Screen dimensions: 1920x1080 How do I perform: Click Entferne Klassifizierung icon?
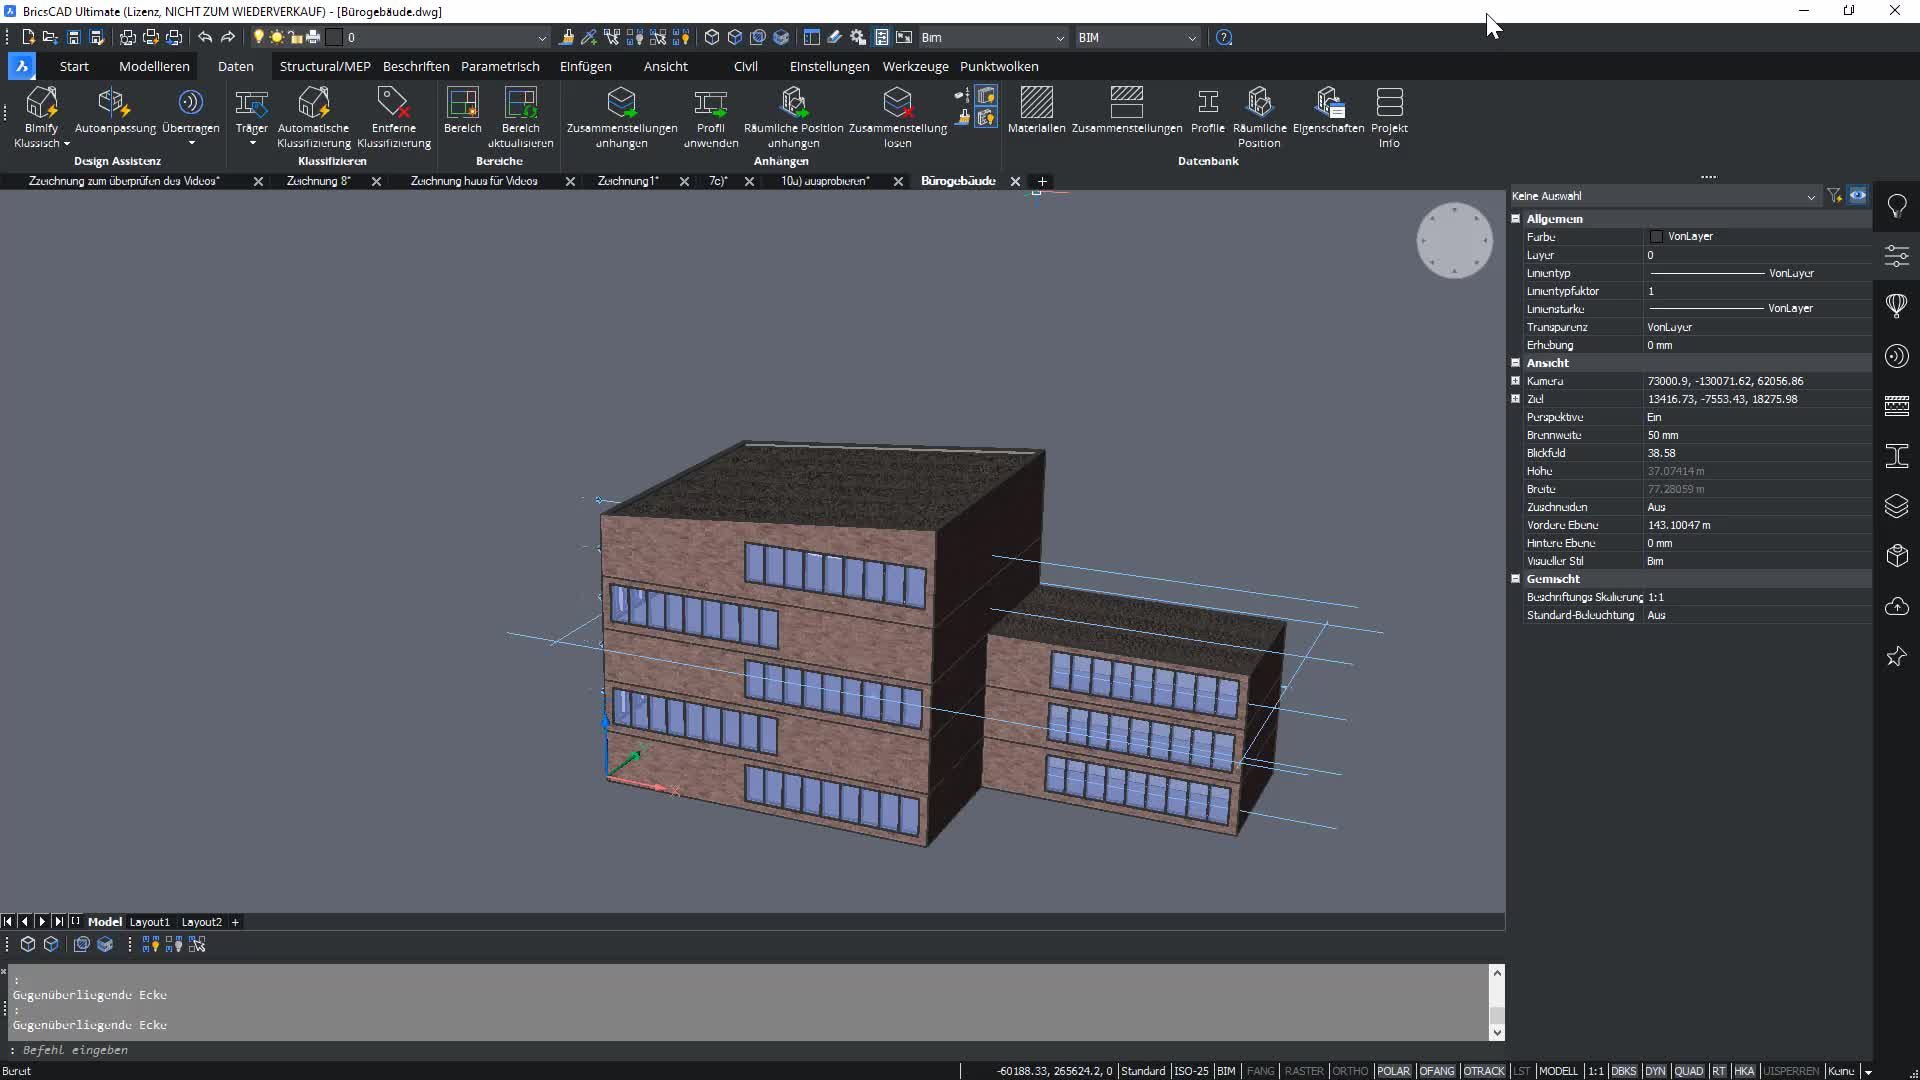394,117
